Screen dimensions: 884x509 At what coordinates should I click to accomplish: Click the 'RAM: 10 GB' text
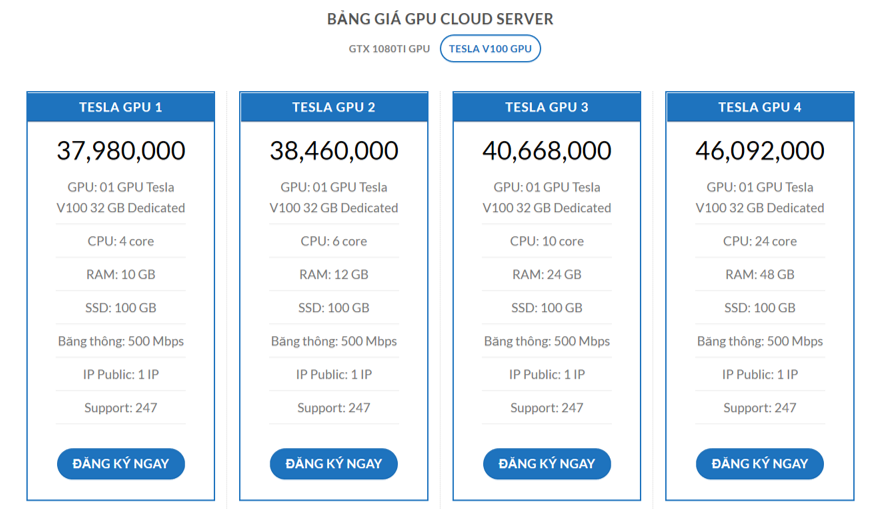[121, 275]
